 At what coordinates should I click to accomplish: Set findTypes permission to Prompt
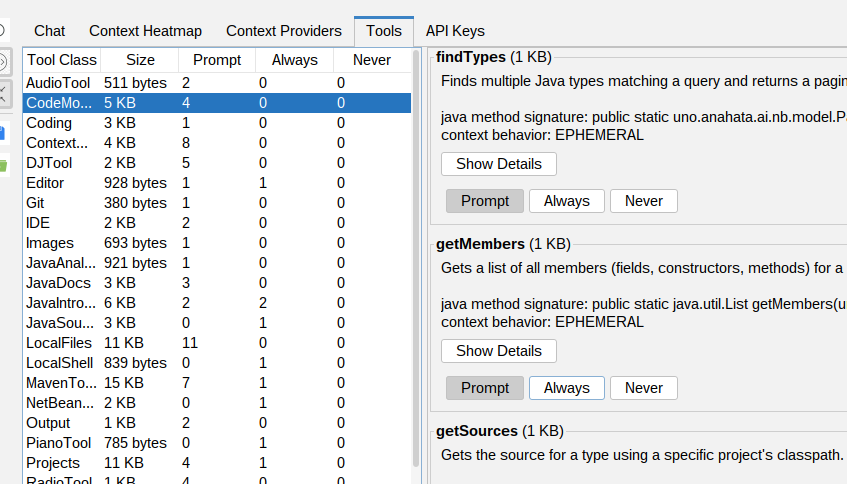coord(485,201)
